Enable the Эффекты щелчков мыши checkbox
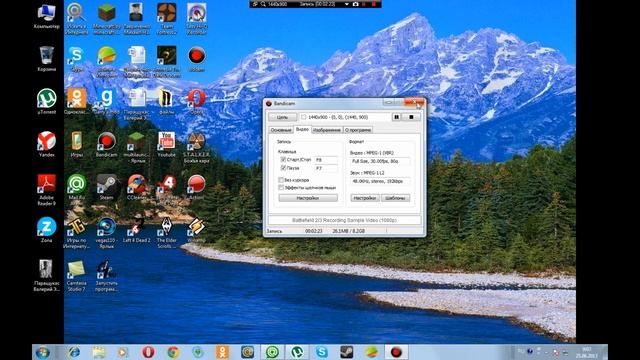Screen dimensions: 640x360 coord(281,187)
